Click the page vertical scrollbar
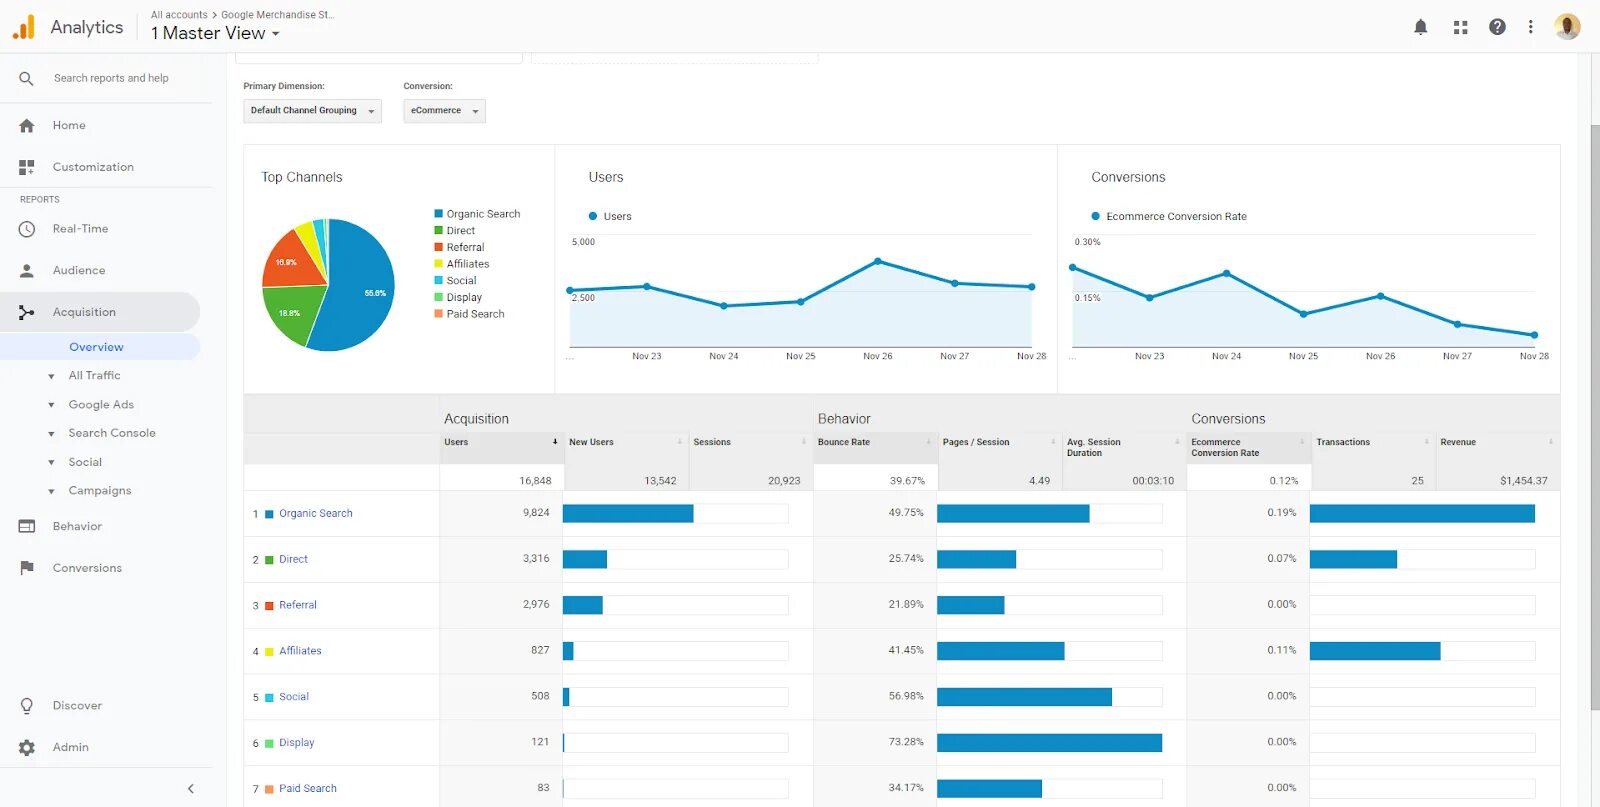Image resolution: width=1600 pixels, height=807 pixels. (x=1595, y=417)
